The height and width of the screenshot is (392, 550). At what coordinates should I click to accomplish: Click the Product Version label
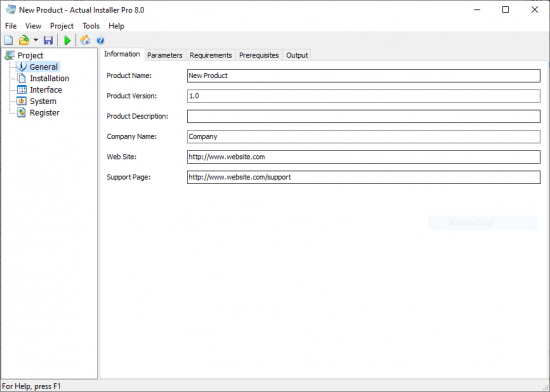click(132, 96)
